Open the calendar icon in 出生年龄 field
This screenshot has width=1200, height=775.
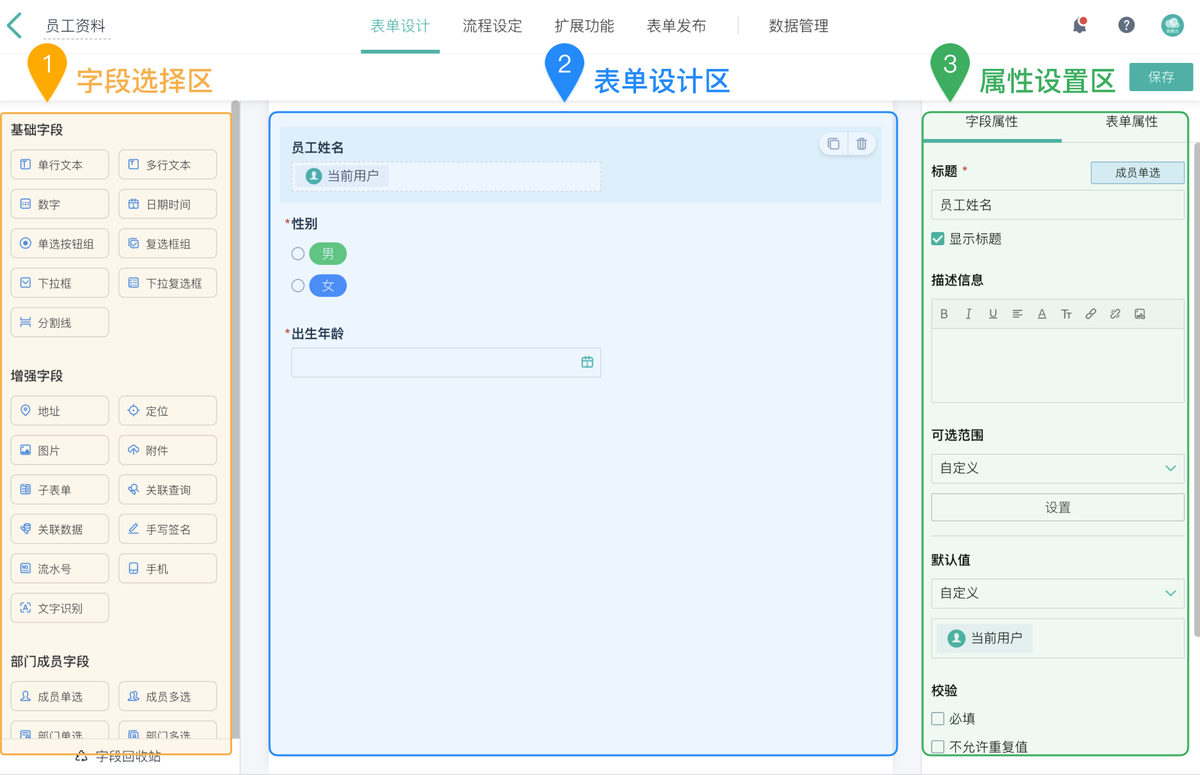click(587, 362)
